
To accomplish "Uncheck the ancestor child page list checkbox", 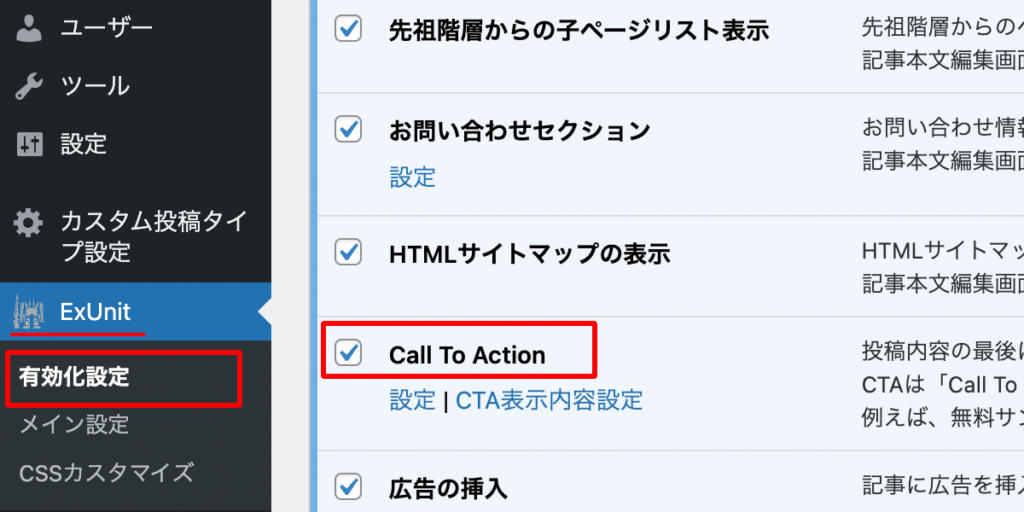I will tap(348, 30).
